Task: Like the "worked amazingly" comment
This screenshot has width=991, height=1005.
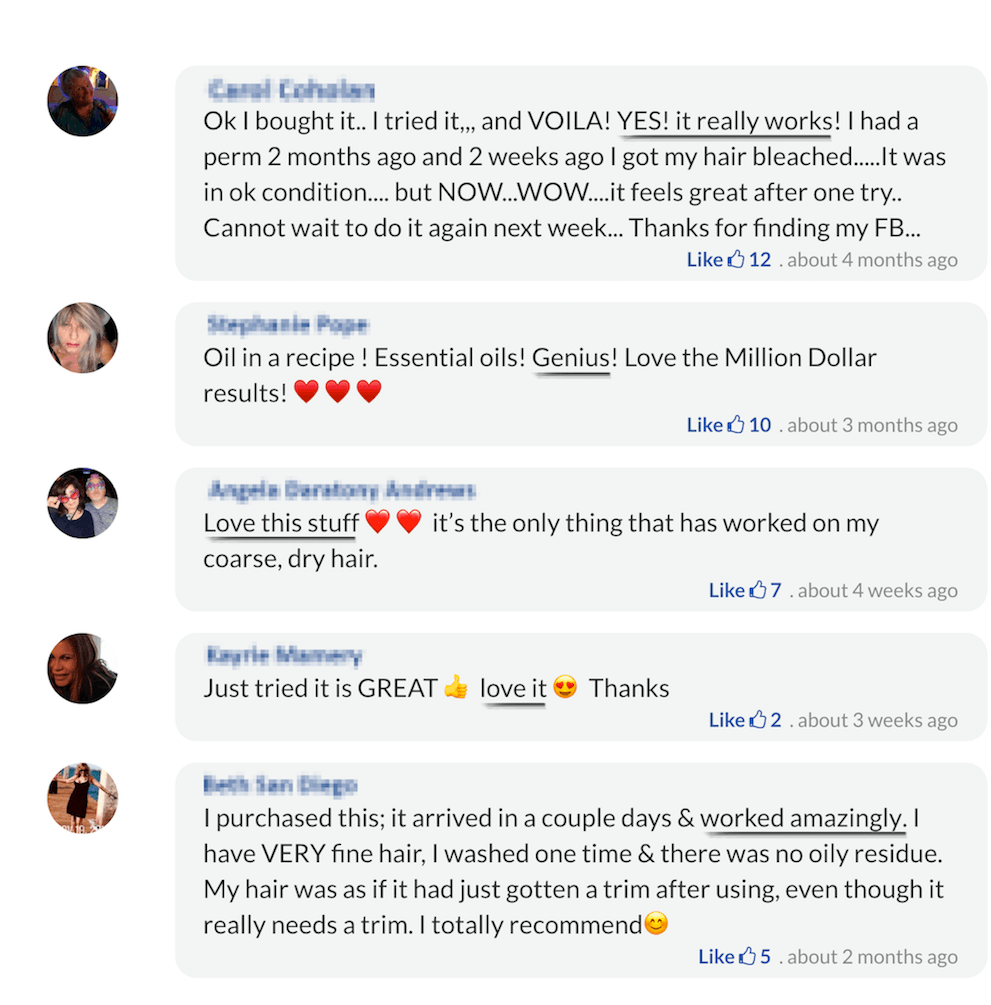Action: [715, 957]
